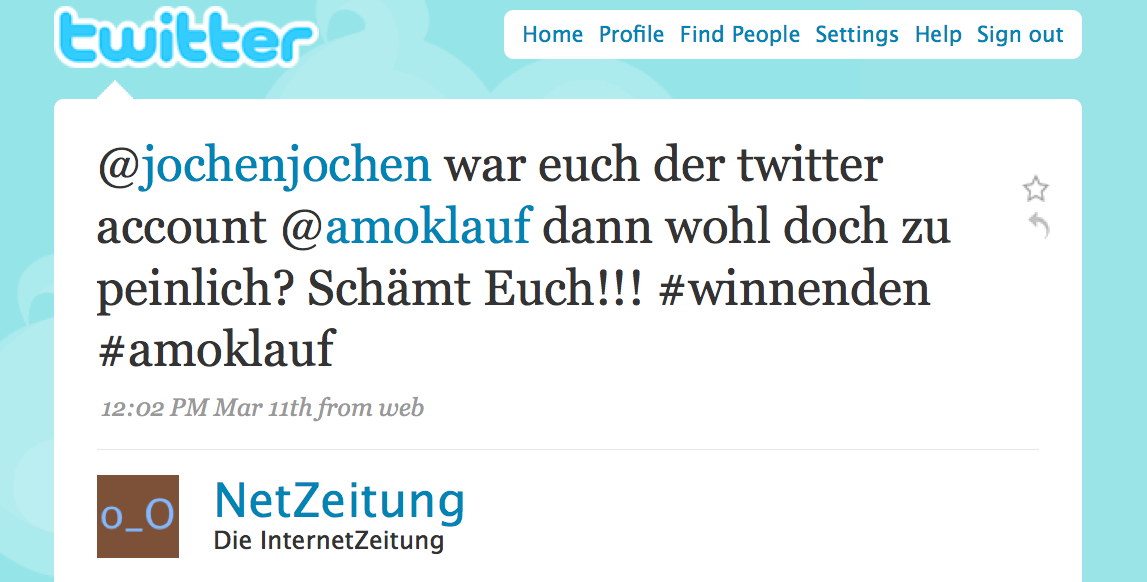The width and height of the screenshot is (1147, 582).
Task: Open Find People in navigation
Action: tap(740, 34)
